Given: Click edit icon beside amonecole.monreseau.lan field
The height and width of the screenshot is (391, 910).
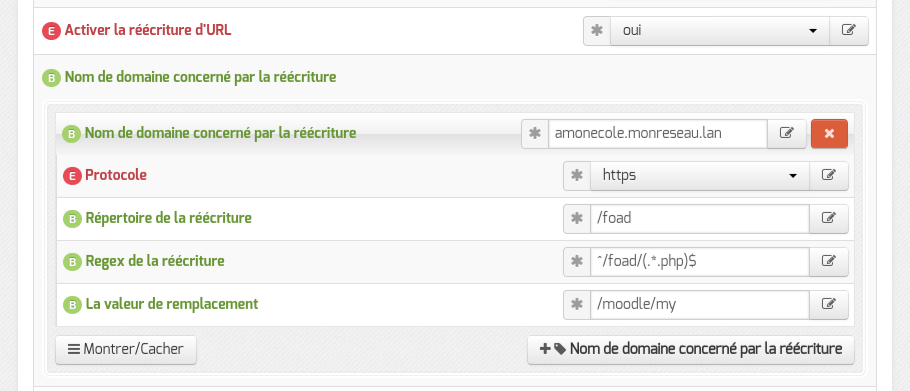Looking at the screenshot, I should (x=786, y=133).
